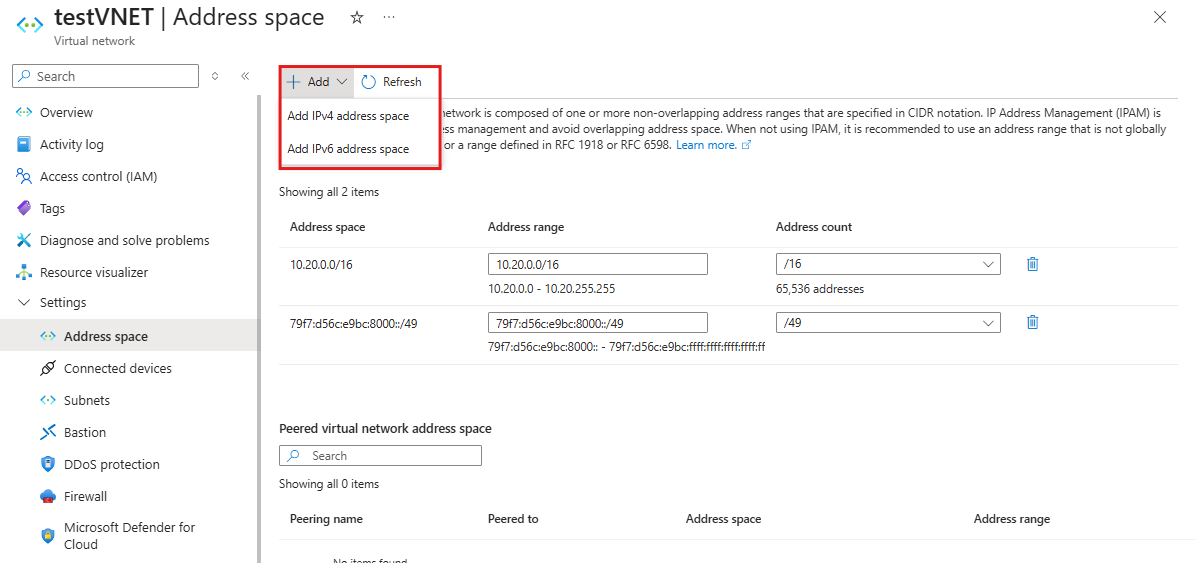Open the Add dropdown button
Screen dimensions: 1196x563
click(317, 82)
